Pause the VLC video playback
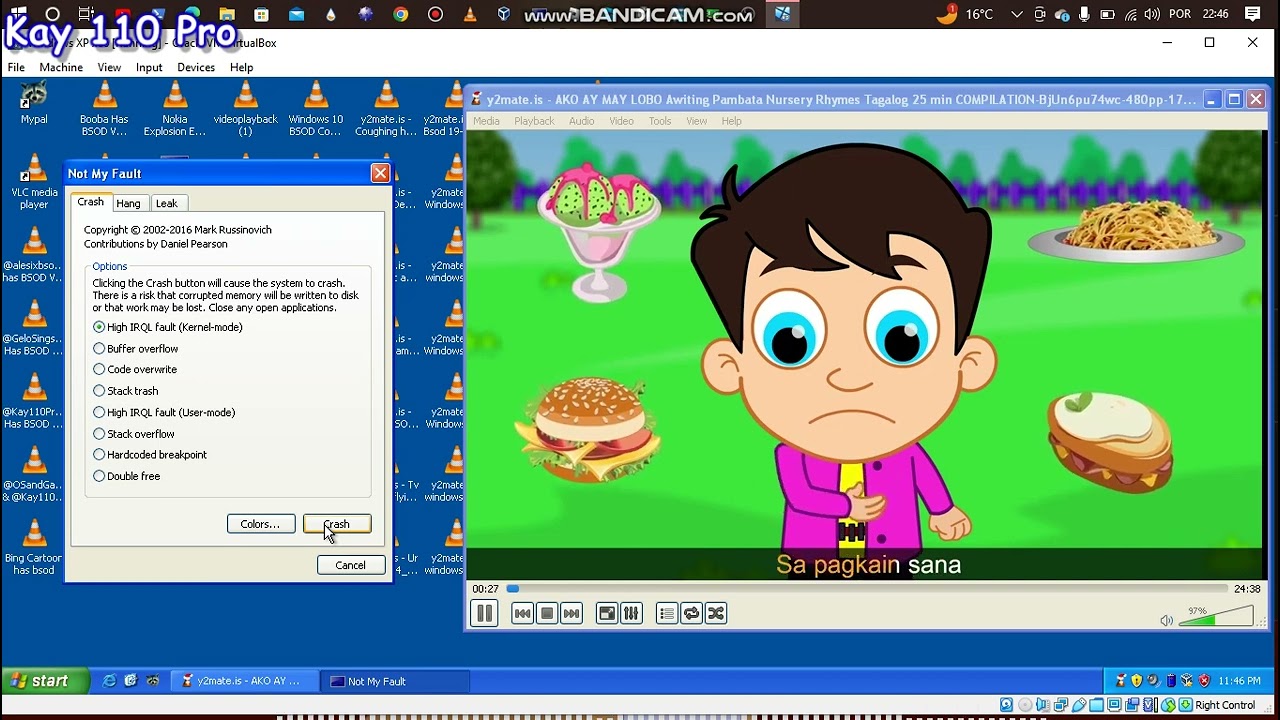Image resolution: width=1280 pixels, height=720 pixels. [484, 613]
